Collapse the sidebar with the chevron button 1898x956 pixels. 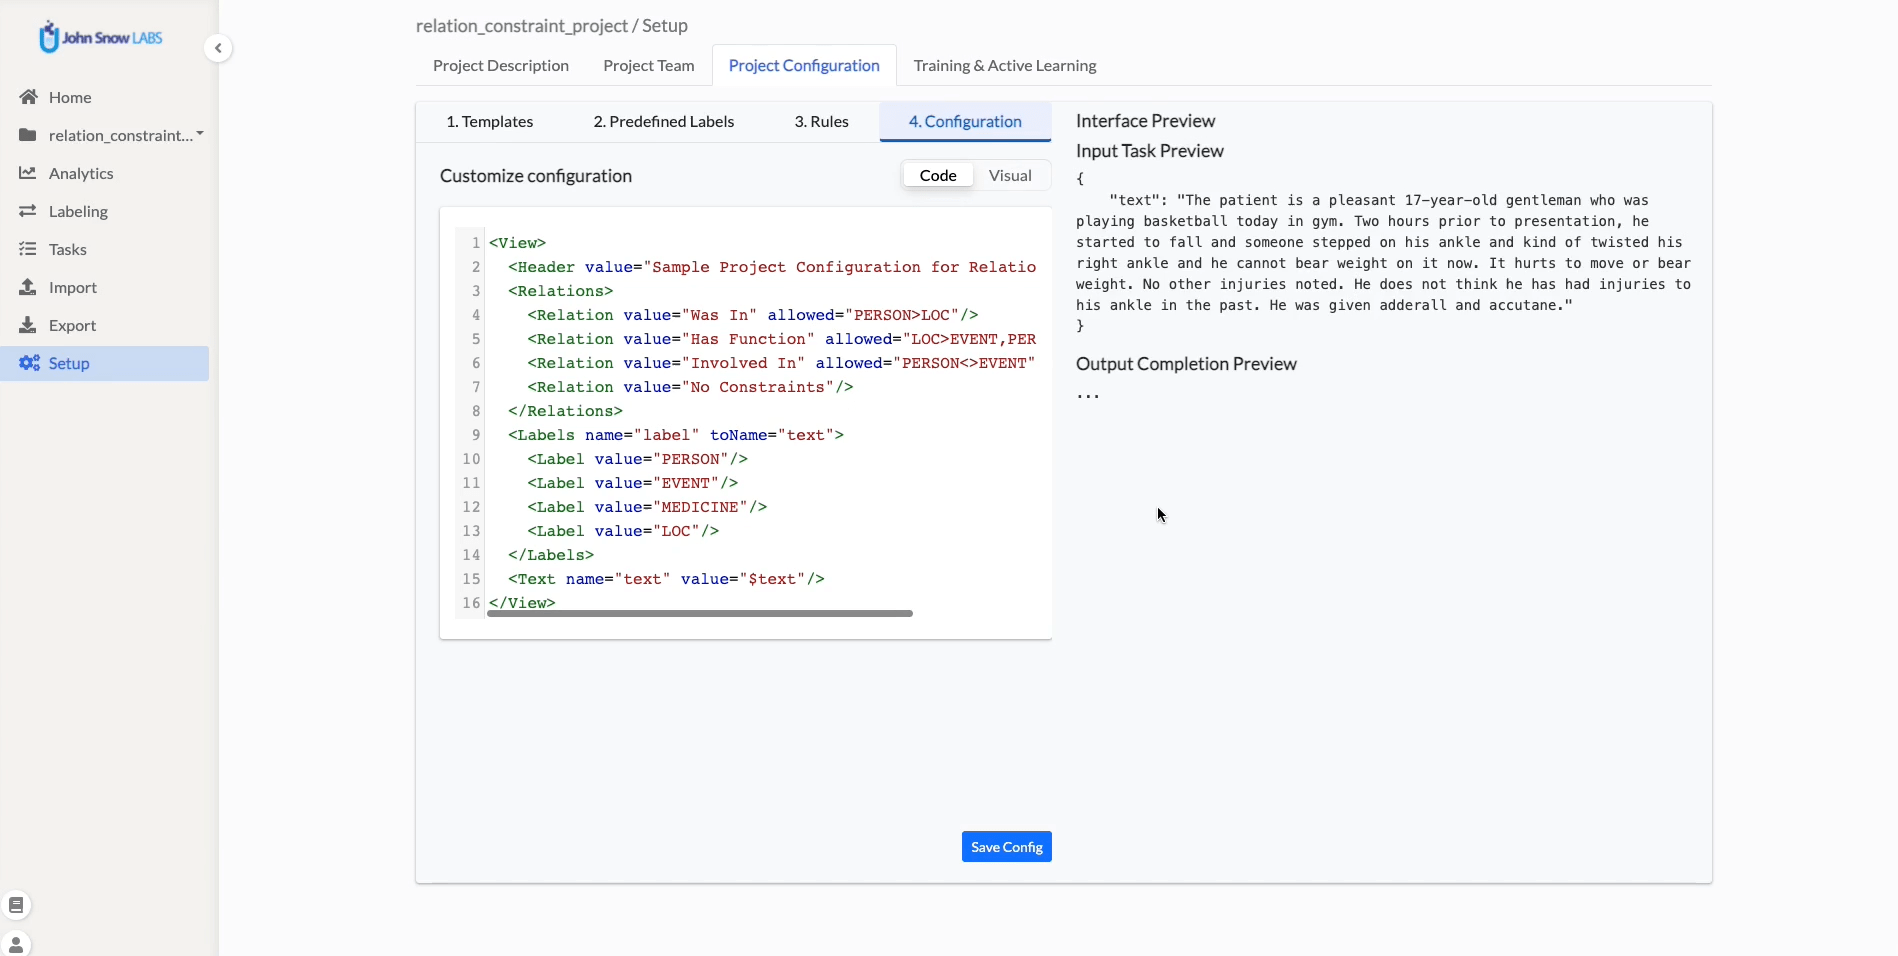point(218,48)
